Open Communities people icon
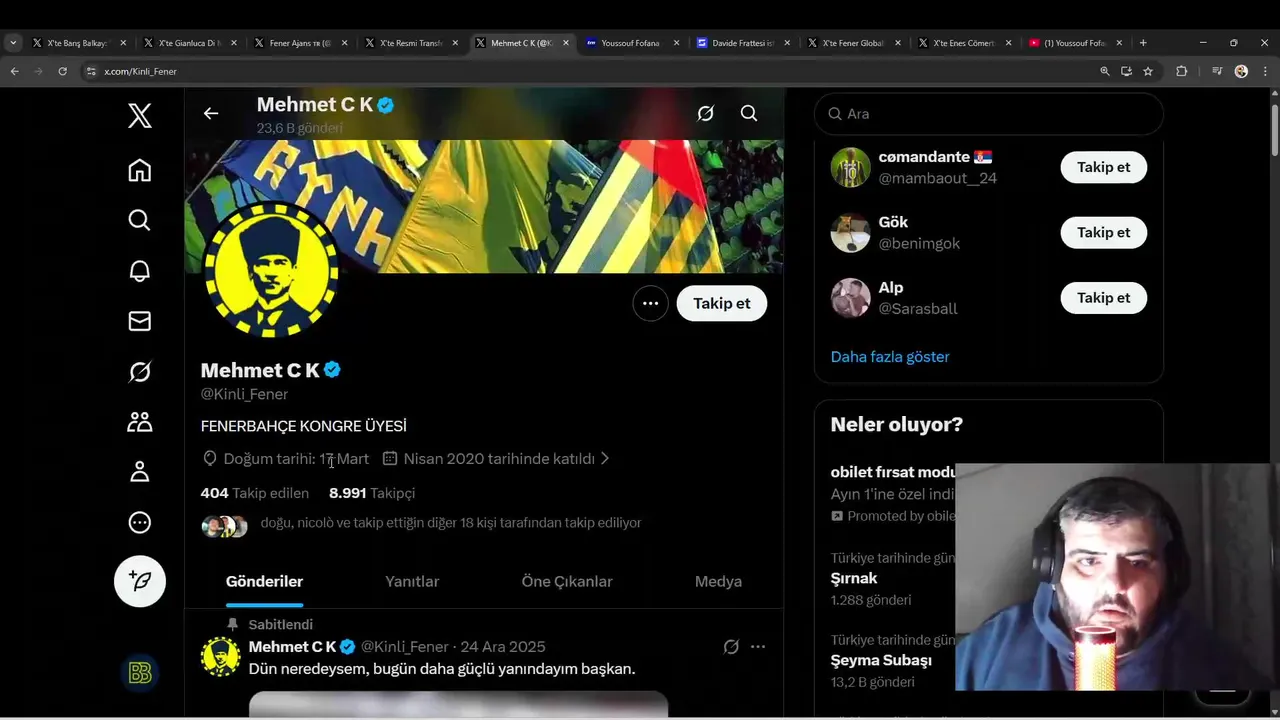This screenshot has width=1280, height=720. [x=140, y=422]
